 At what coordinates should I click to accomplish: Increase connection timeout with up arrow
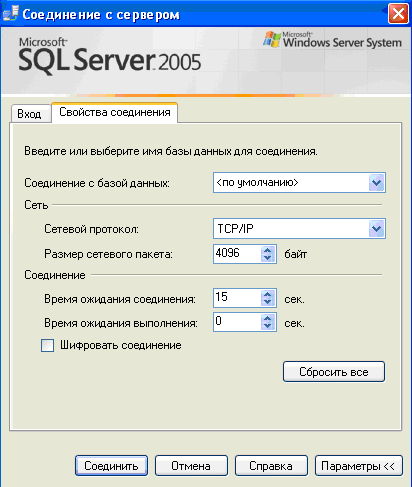(x=267, y=294)
